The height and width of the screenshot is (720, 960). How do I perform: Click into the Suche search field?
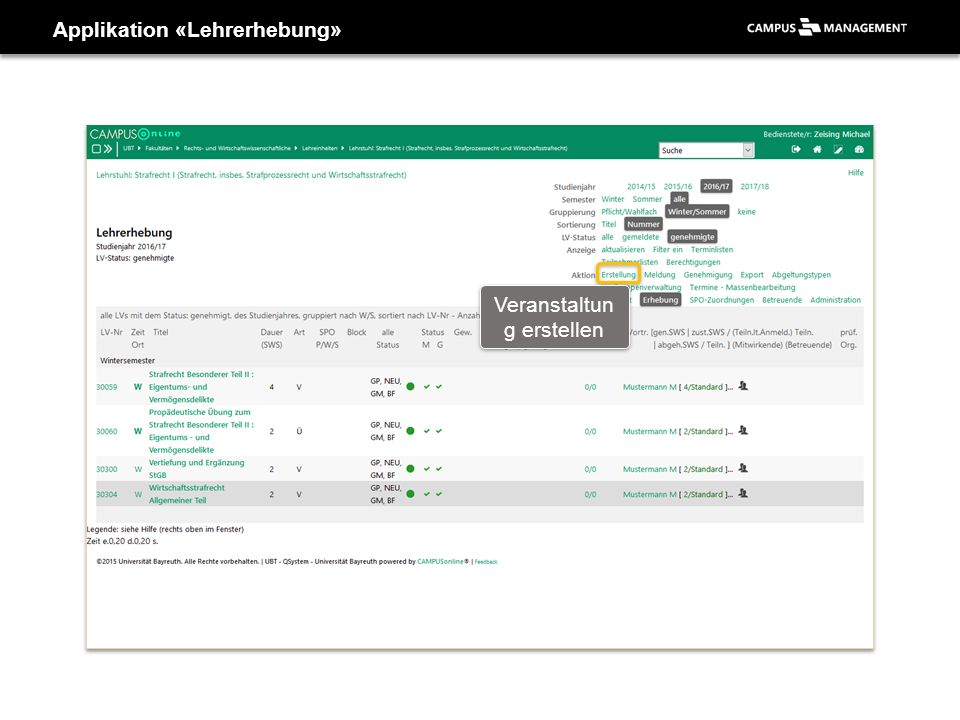pos(701,150)
